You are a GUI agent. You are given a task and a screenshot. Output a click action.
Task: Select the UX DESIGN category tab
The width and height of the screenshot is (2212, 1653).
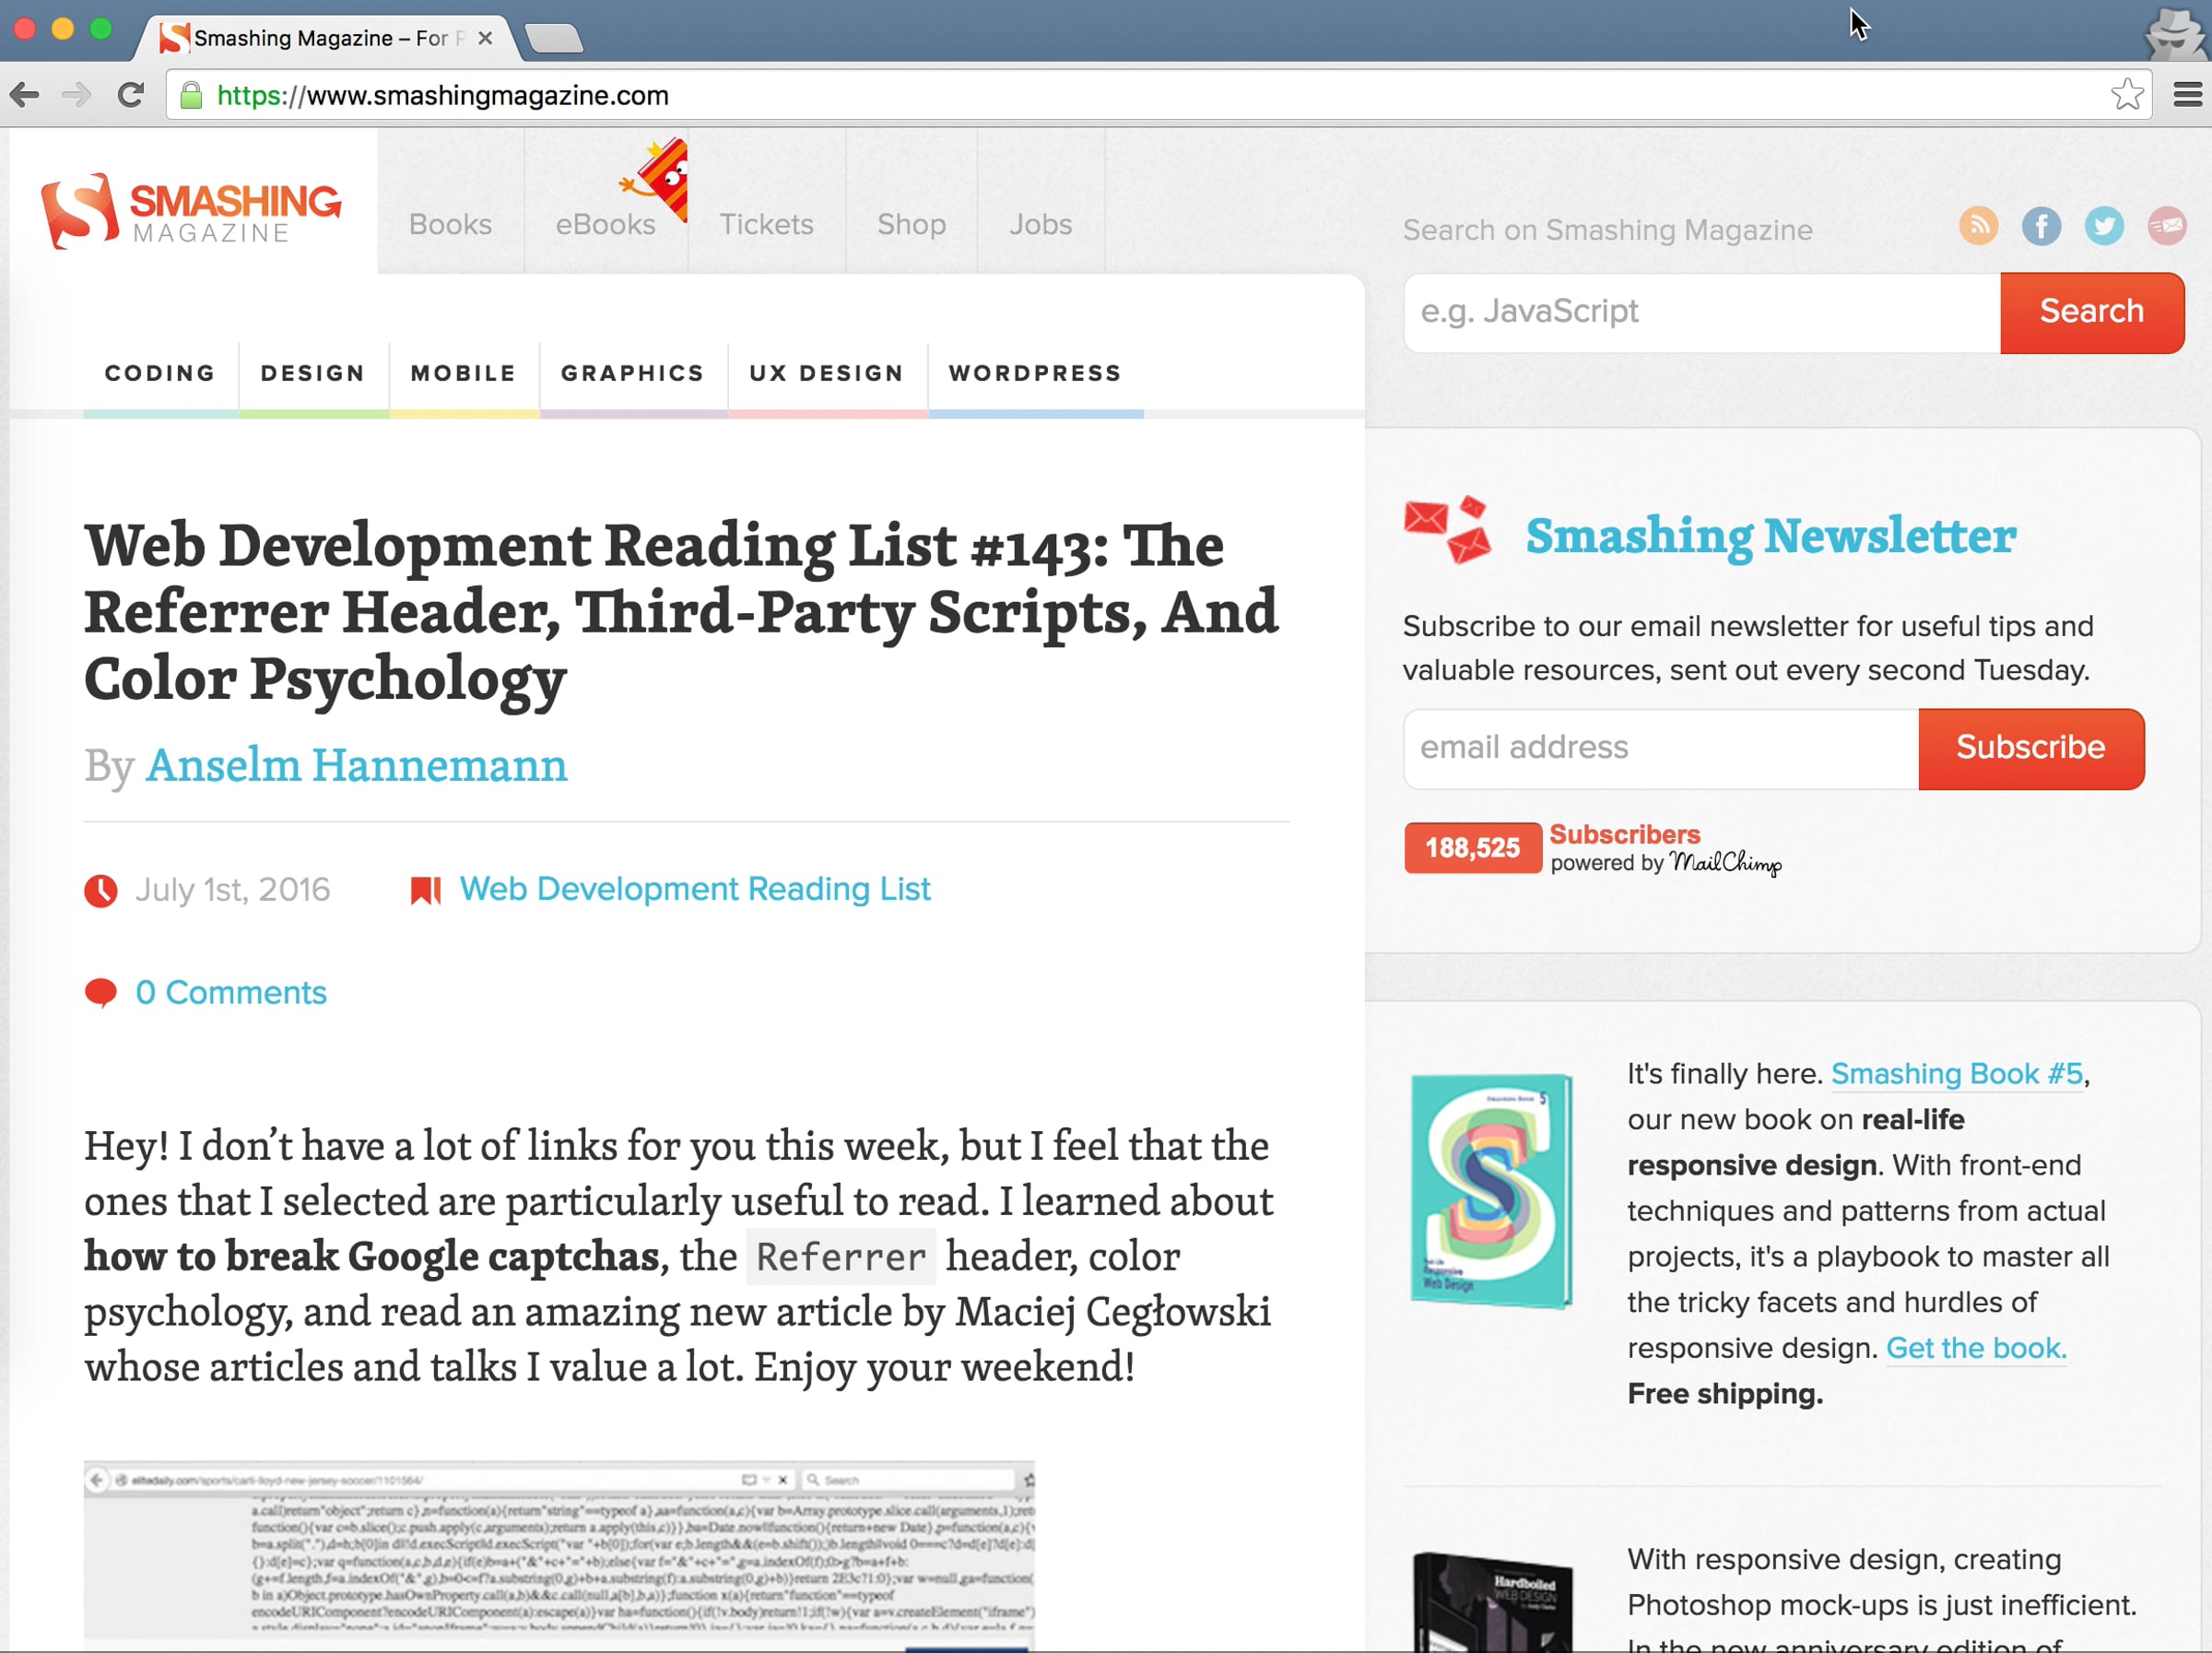click(826, 373)
